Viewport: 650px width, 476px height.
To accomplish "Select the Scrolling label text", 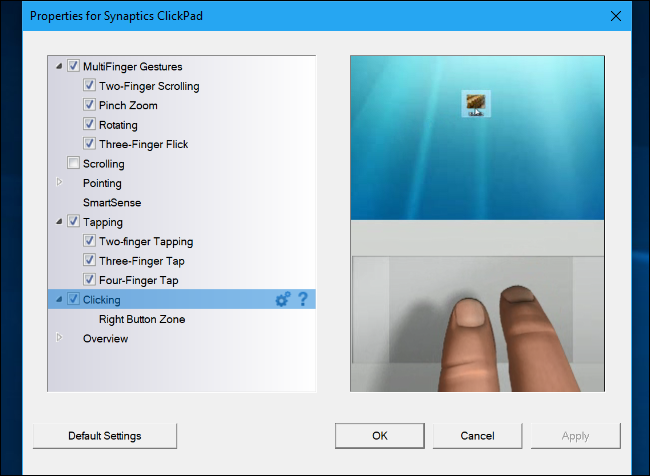I will click(x=104, y=164).
